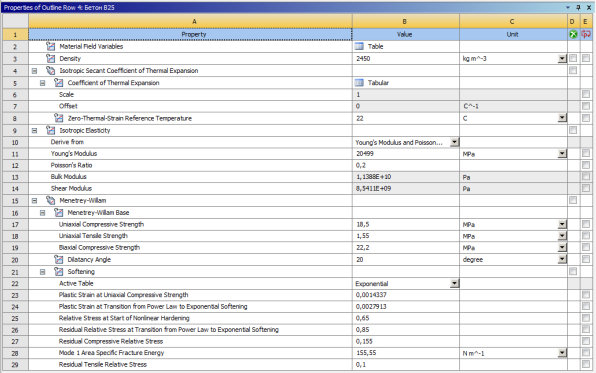Toggle the column E checkbox for Mode 1 Fracture Energy
The height and width of the screenshot is (373, 596).
coord(586,353)
